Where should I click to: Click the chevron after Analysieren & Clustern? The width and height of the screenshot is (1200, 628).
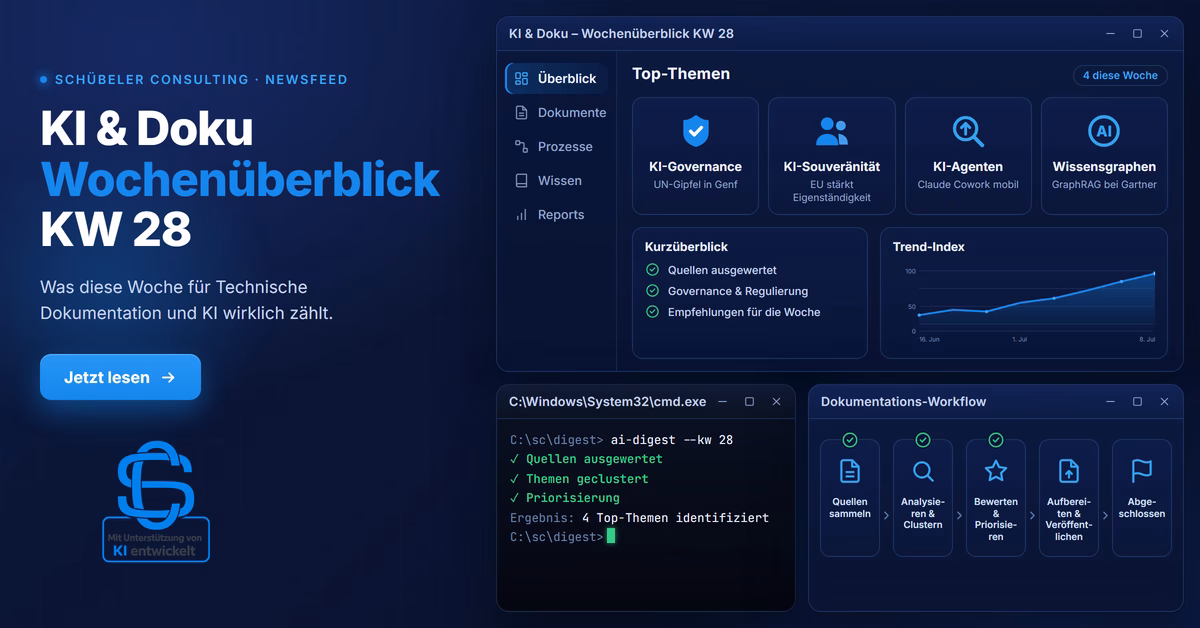959,516
